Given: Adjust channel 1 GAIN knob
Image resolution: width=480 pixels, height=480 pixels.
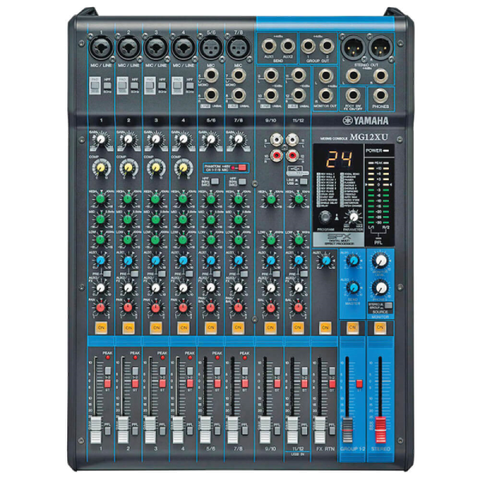Looking at the screenshot, I should pos(101,139).
